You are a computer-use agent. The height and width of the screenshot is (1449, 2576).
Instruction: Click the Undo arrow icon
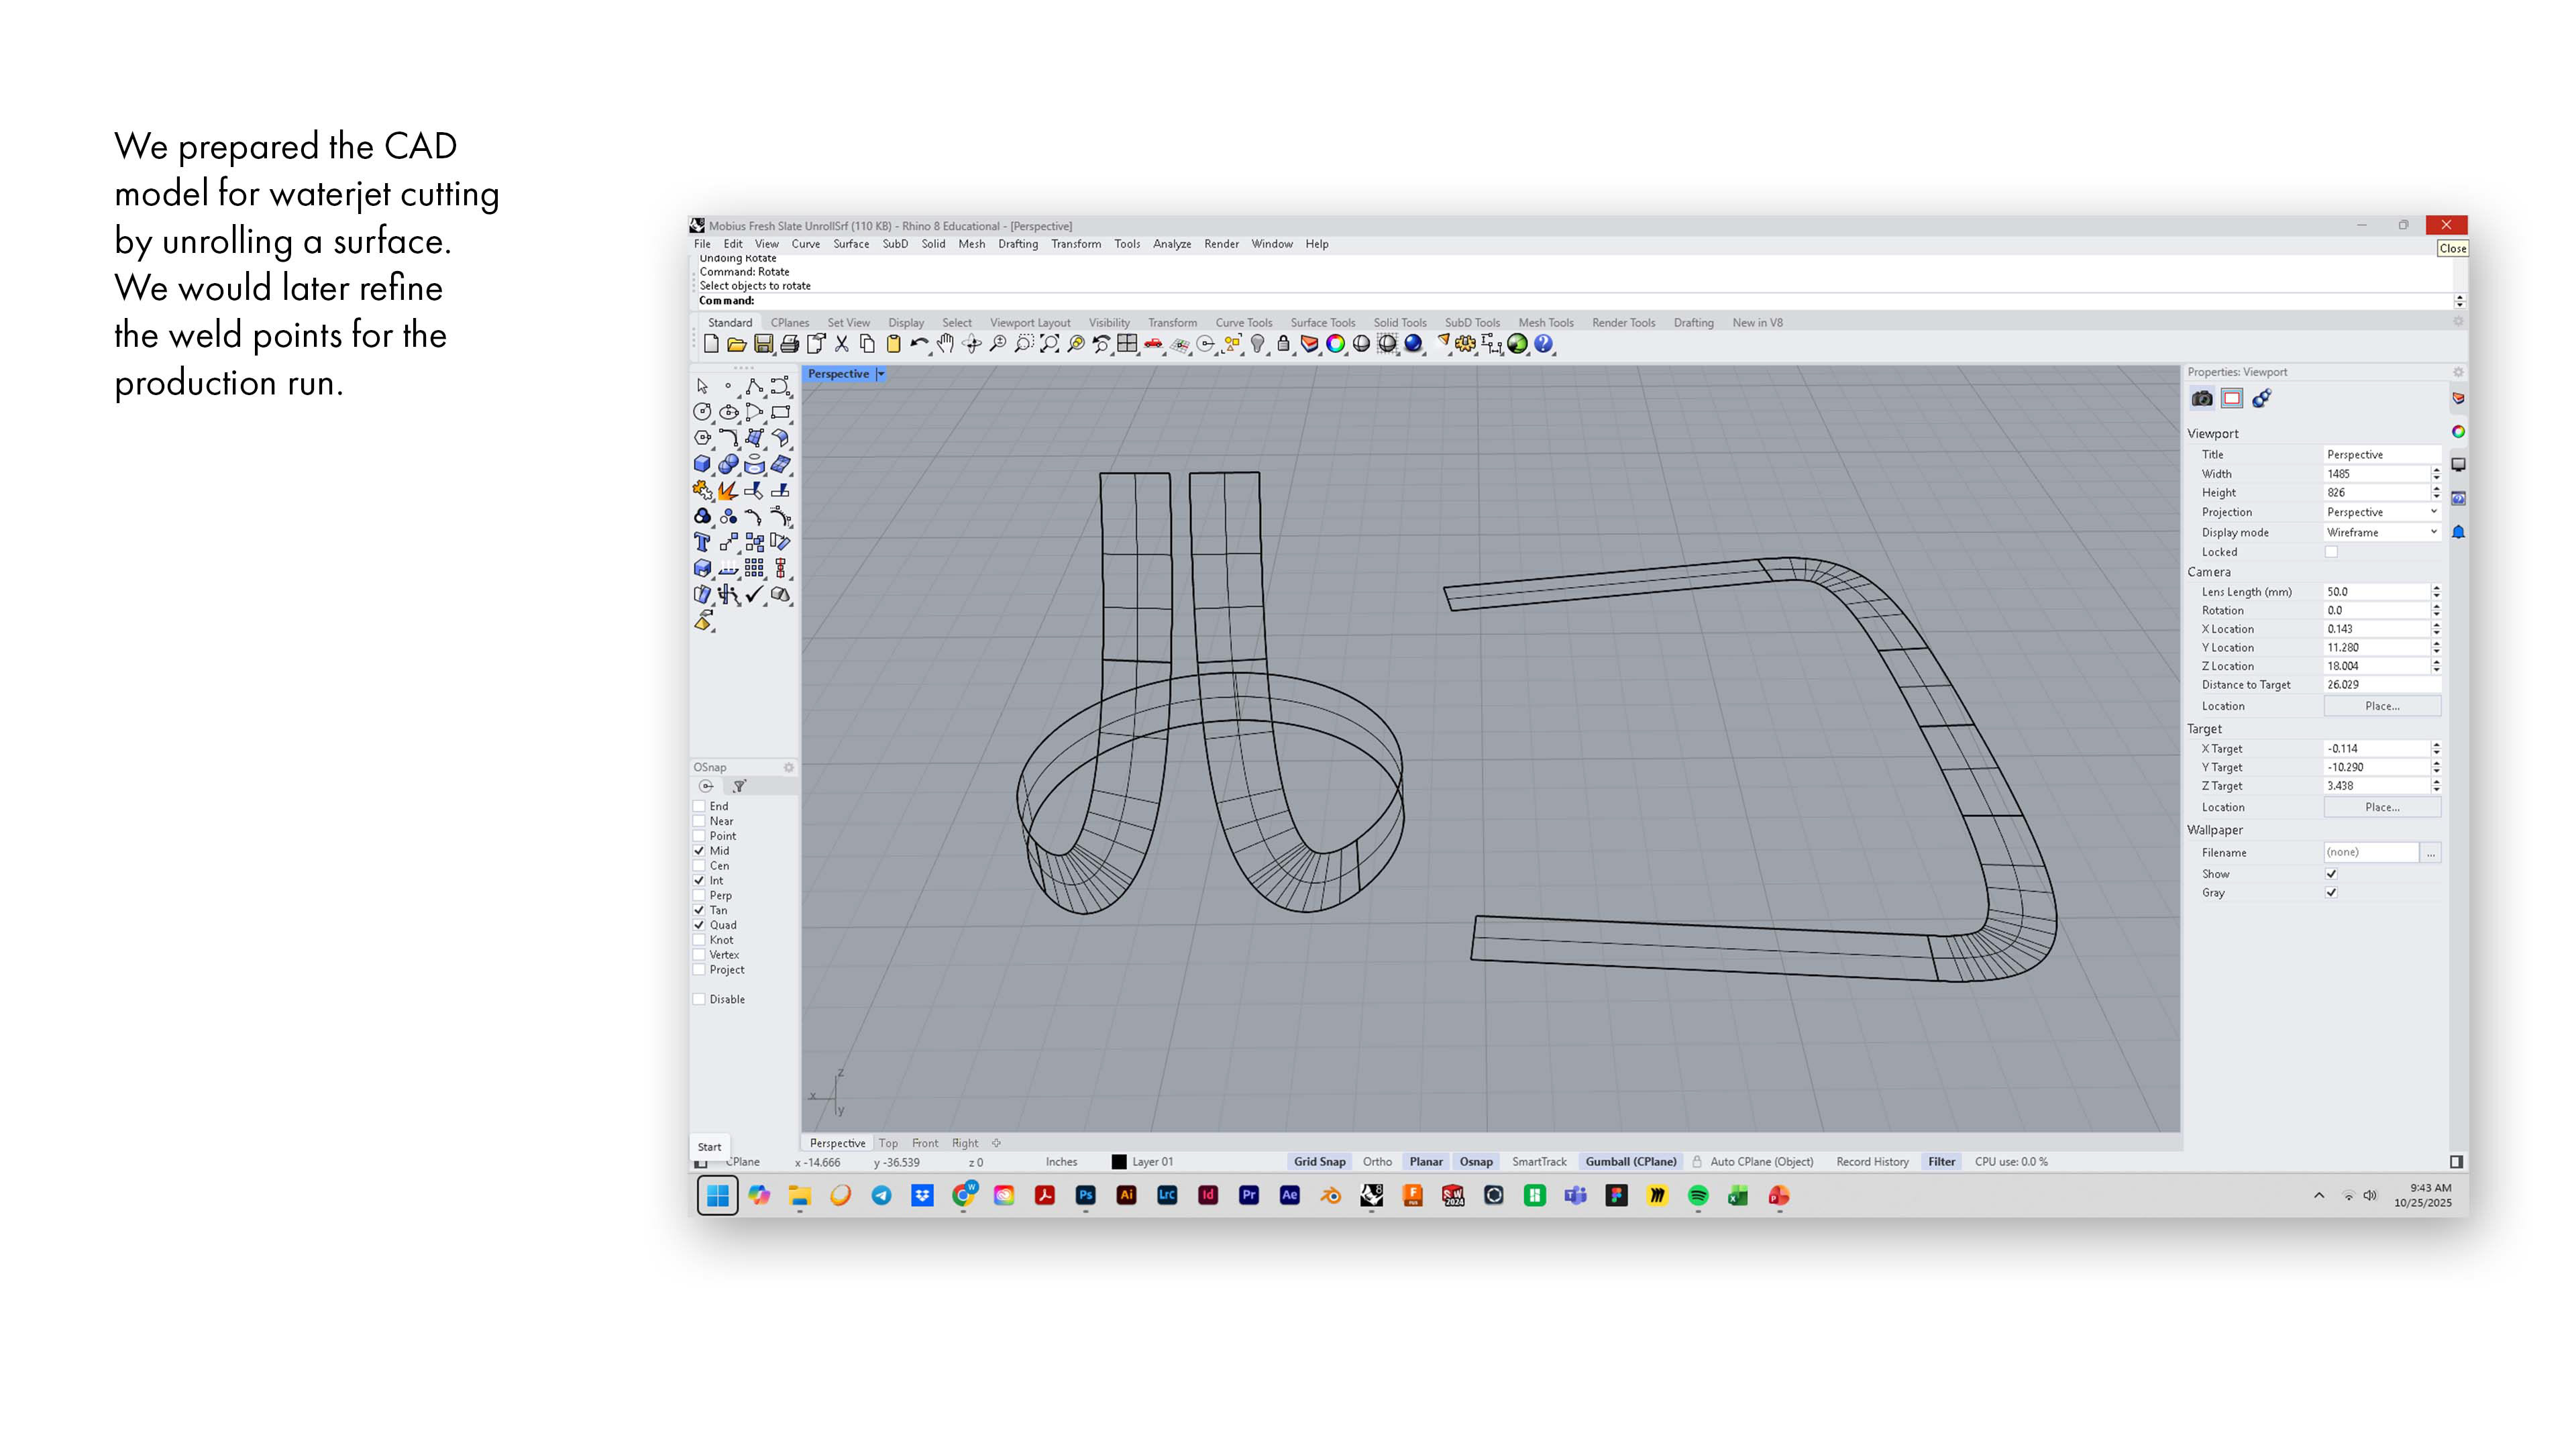tap(918, 344)
